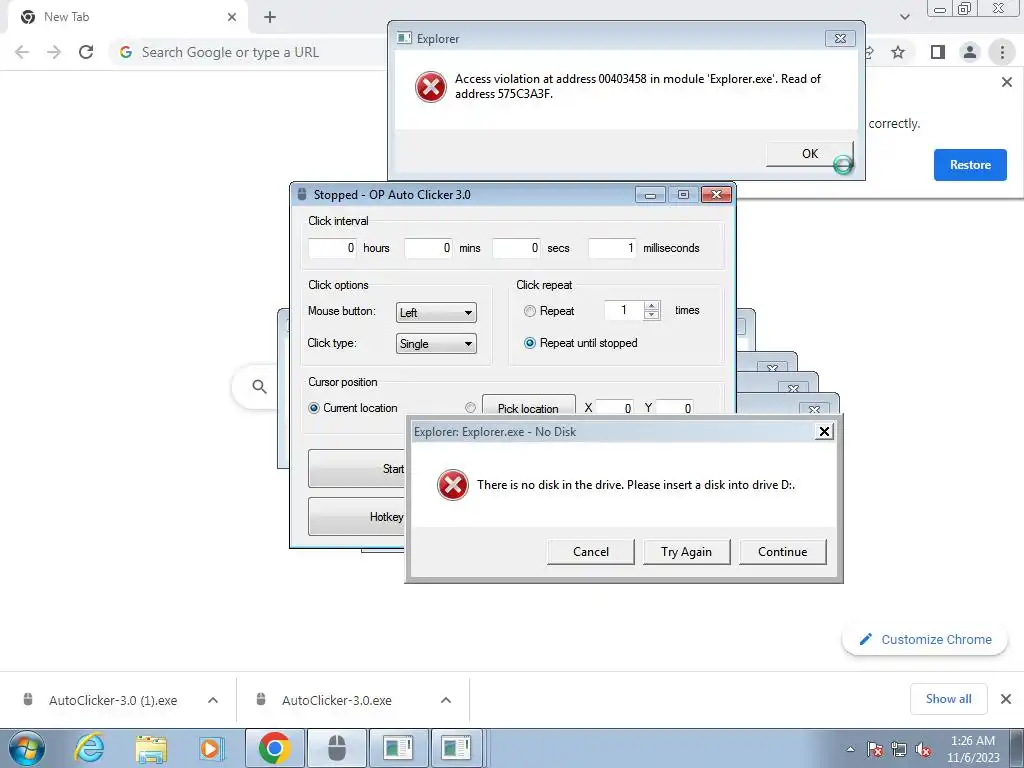Decrease the repeat times spinner

[x=651, y=315]
